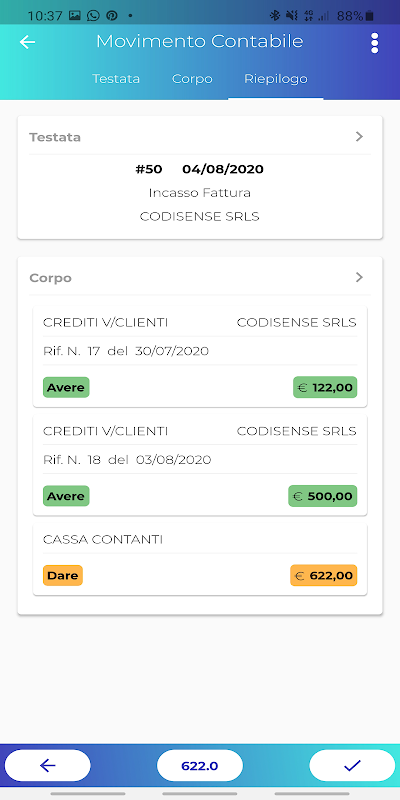The width and height of the screenshot is (400, 800).
Task: Tap the Incasso Fattura header text
Action: coord(199,193)
